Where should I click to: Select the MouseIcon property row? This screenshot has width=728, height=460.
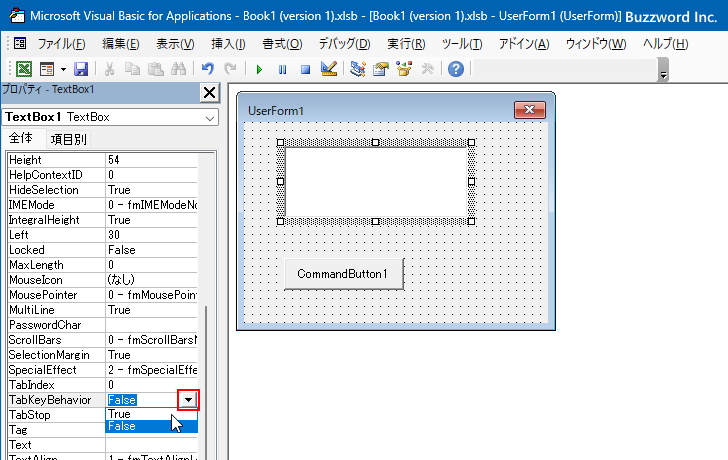tap(103, 280)
